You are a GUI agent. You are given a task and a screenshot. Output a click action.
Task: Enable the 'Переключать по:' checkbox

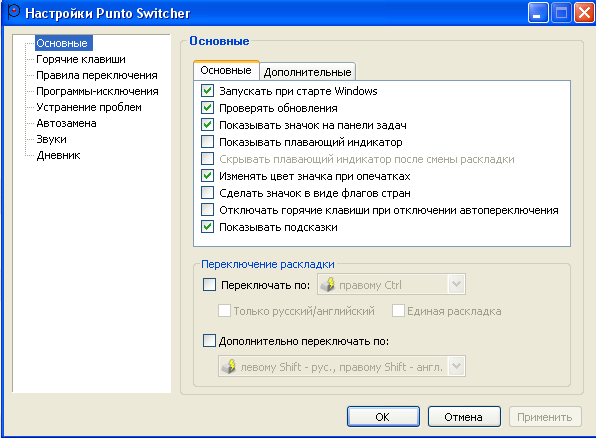click(x=209, y=285)
